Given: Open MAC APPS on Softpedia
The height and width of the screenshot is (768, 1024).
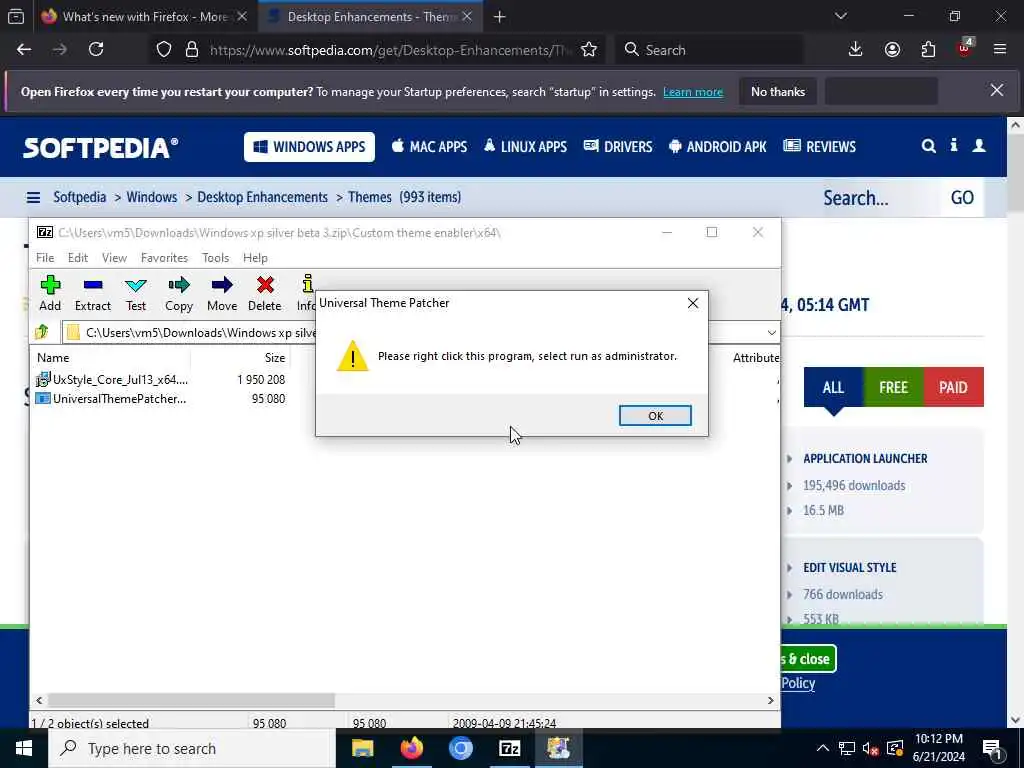Looking at the screenshot, I should click(x=429, y=147).
